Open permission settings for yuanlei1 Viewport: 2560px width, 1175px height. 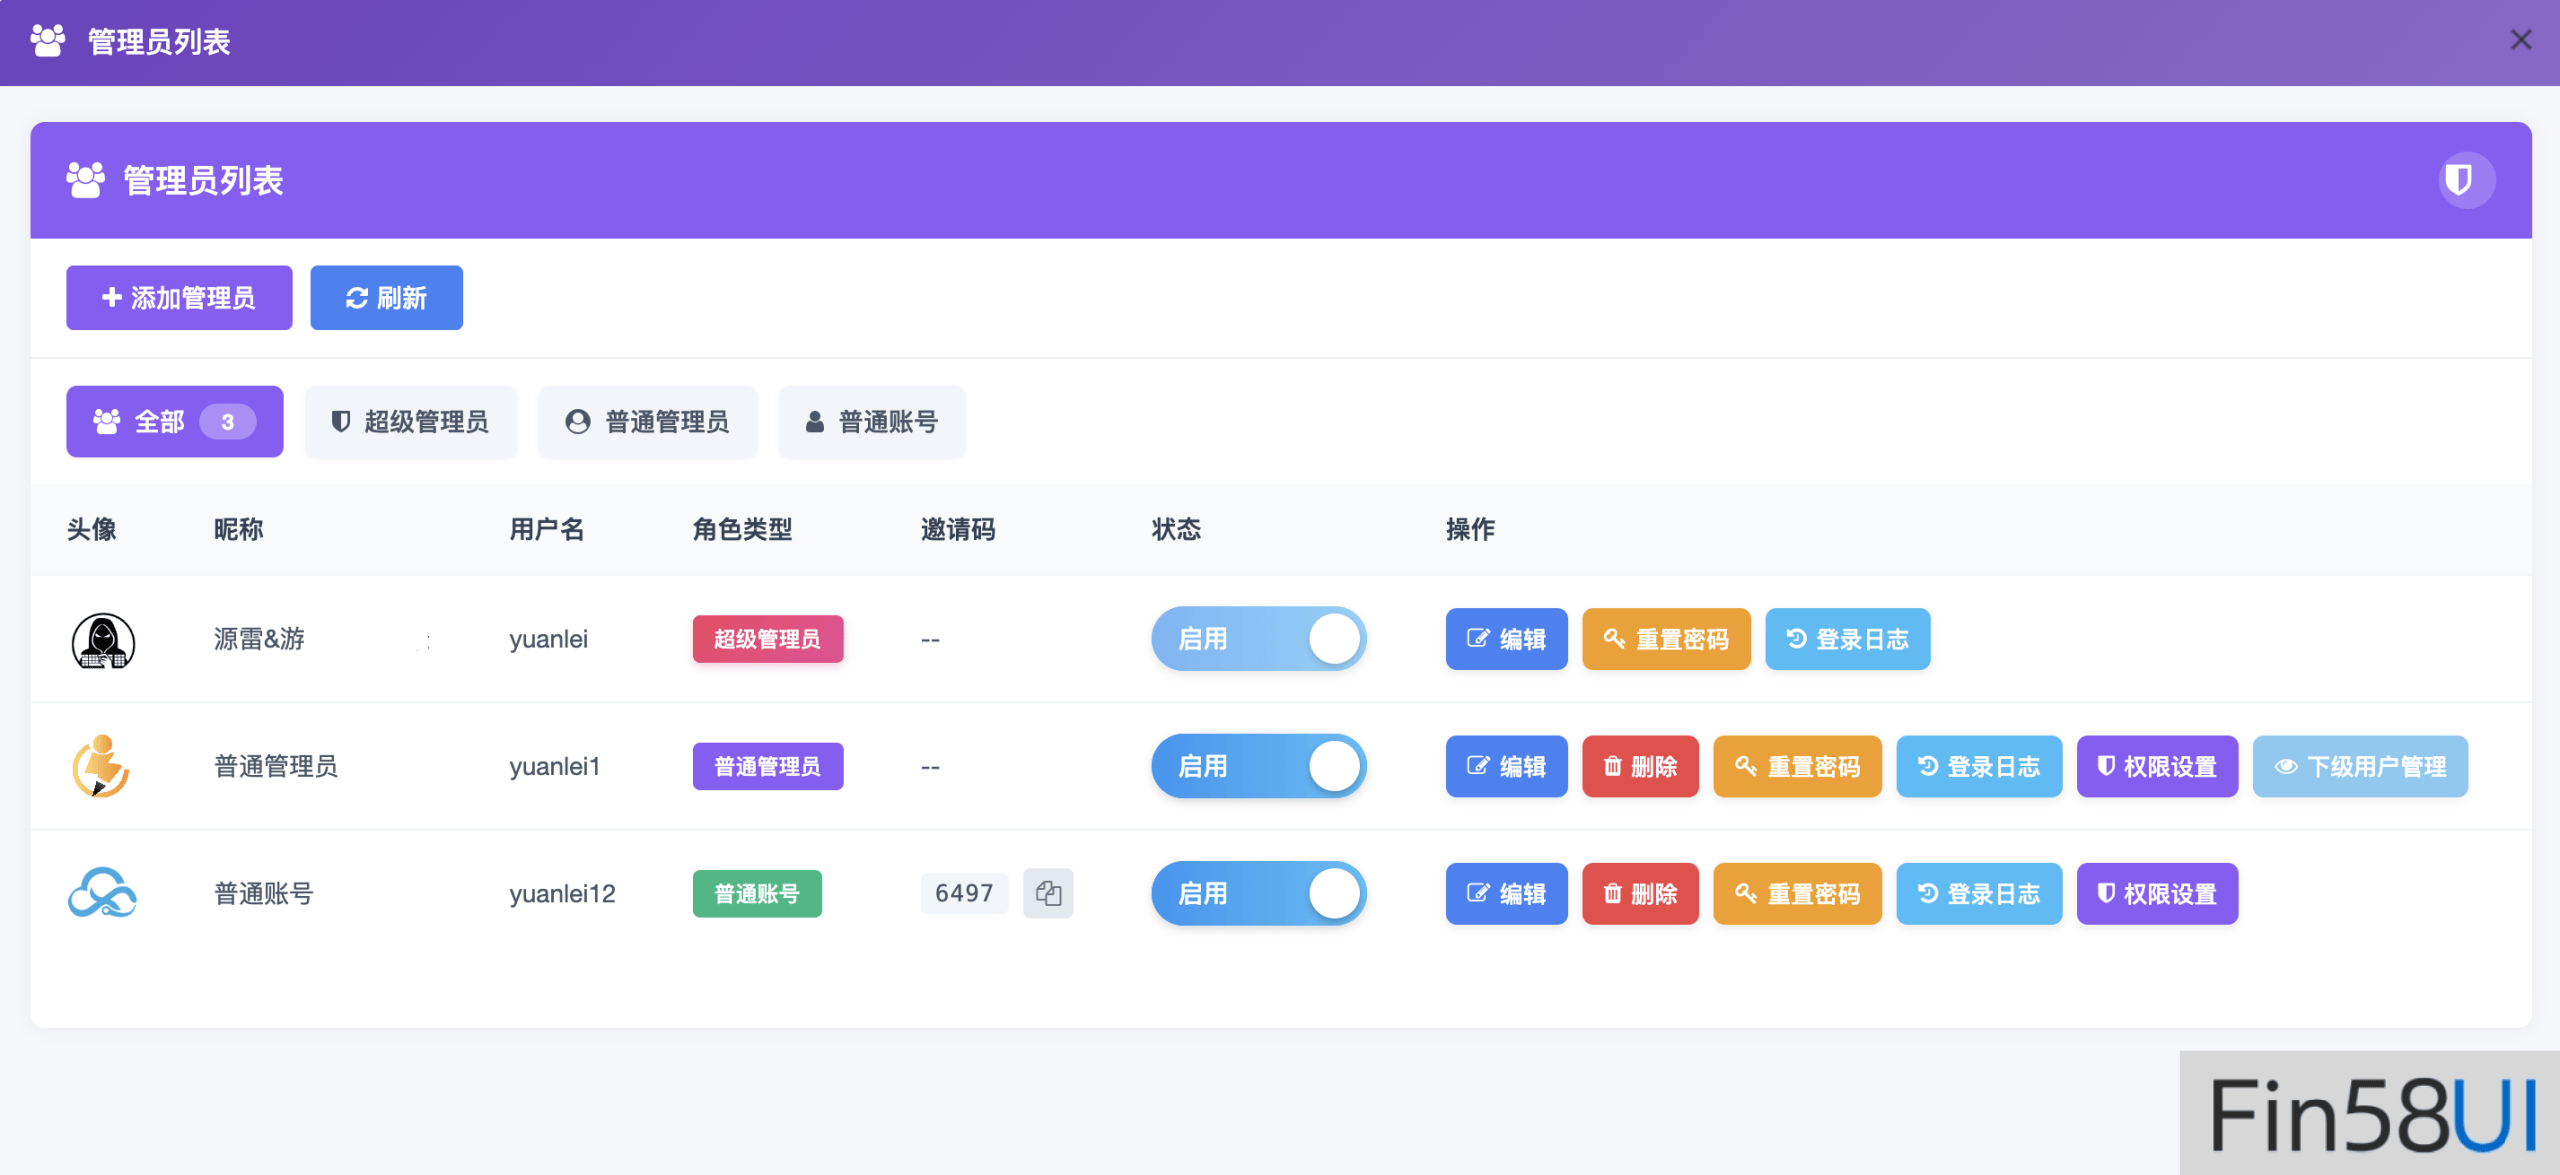coord(2156,767)
